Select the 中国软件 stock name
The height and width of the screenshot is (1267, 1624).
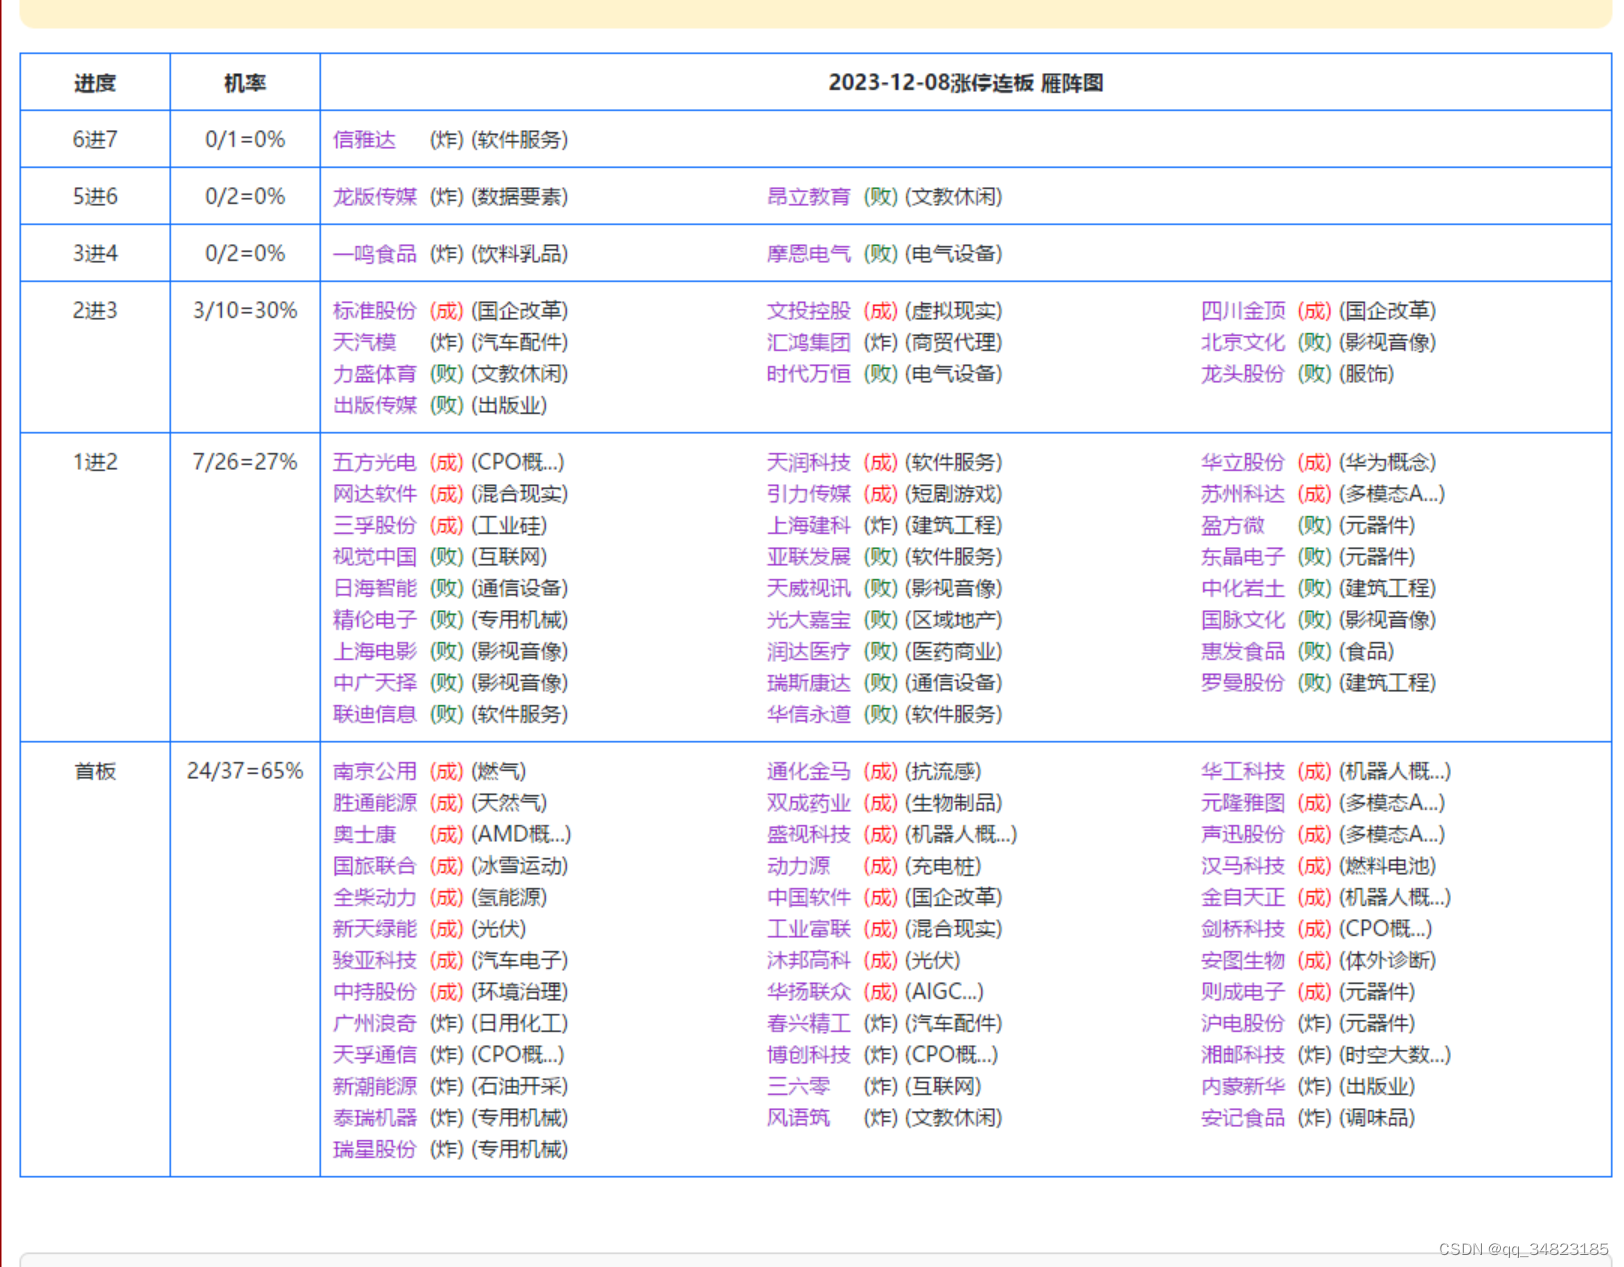click(x=809, y=897)
